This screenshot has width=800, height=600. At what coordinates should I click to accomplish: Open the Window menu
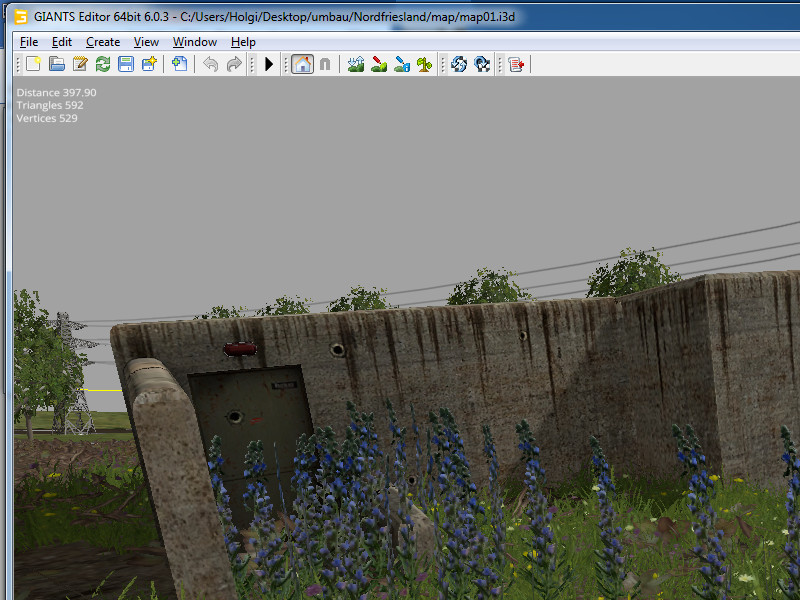coord(195,42)
